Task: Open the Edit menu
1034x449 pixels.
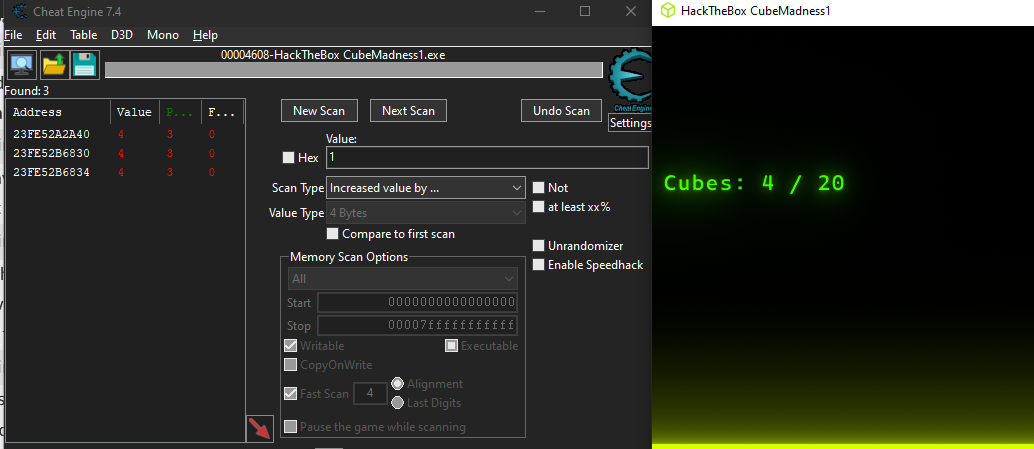Action: (46, 35)
